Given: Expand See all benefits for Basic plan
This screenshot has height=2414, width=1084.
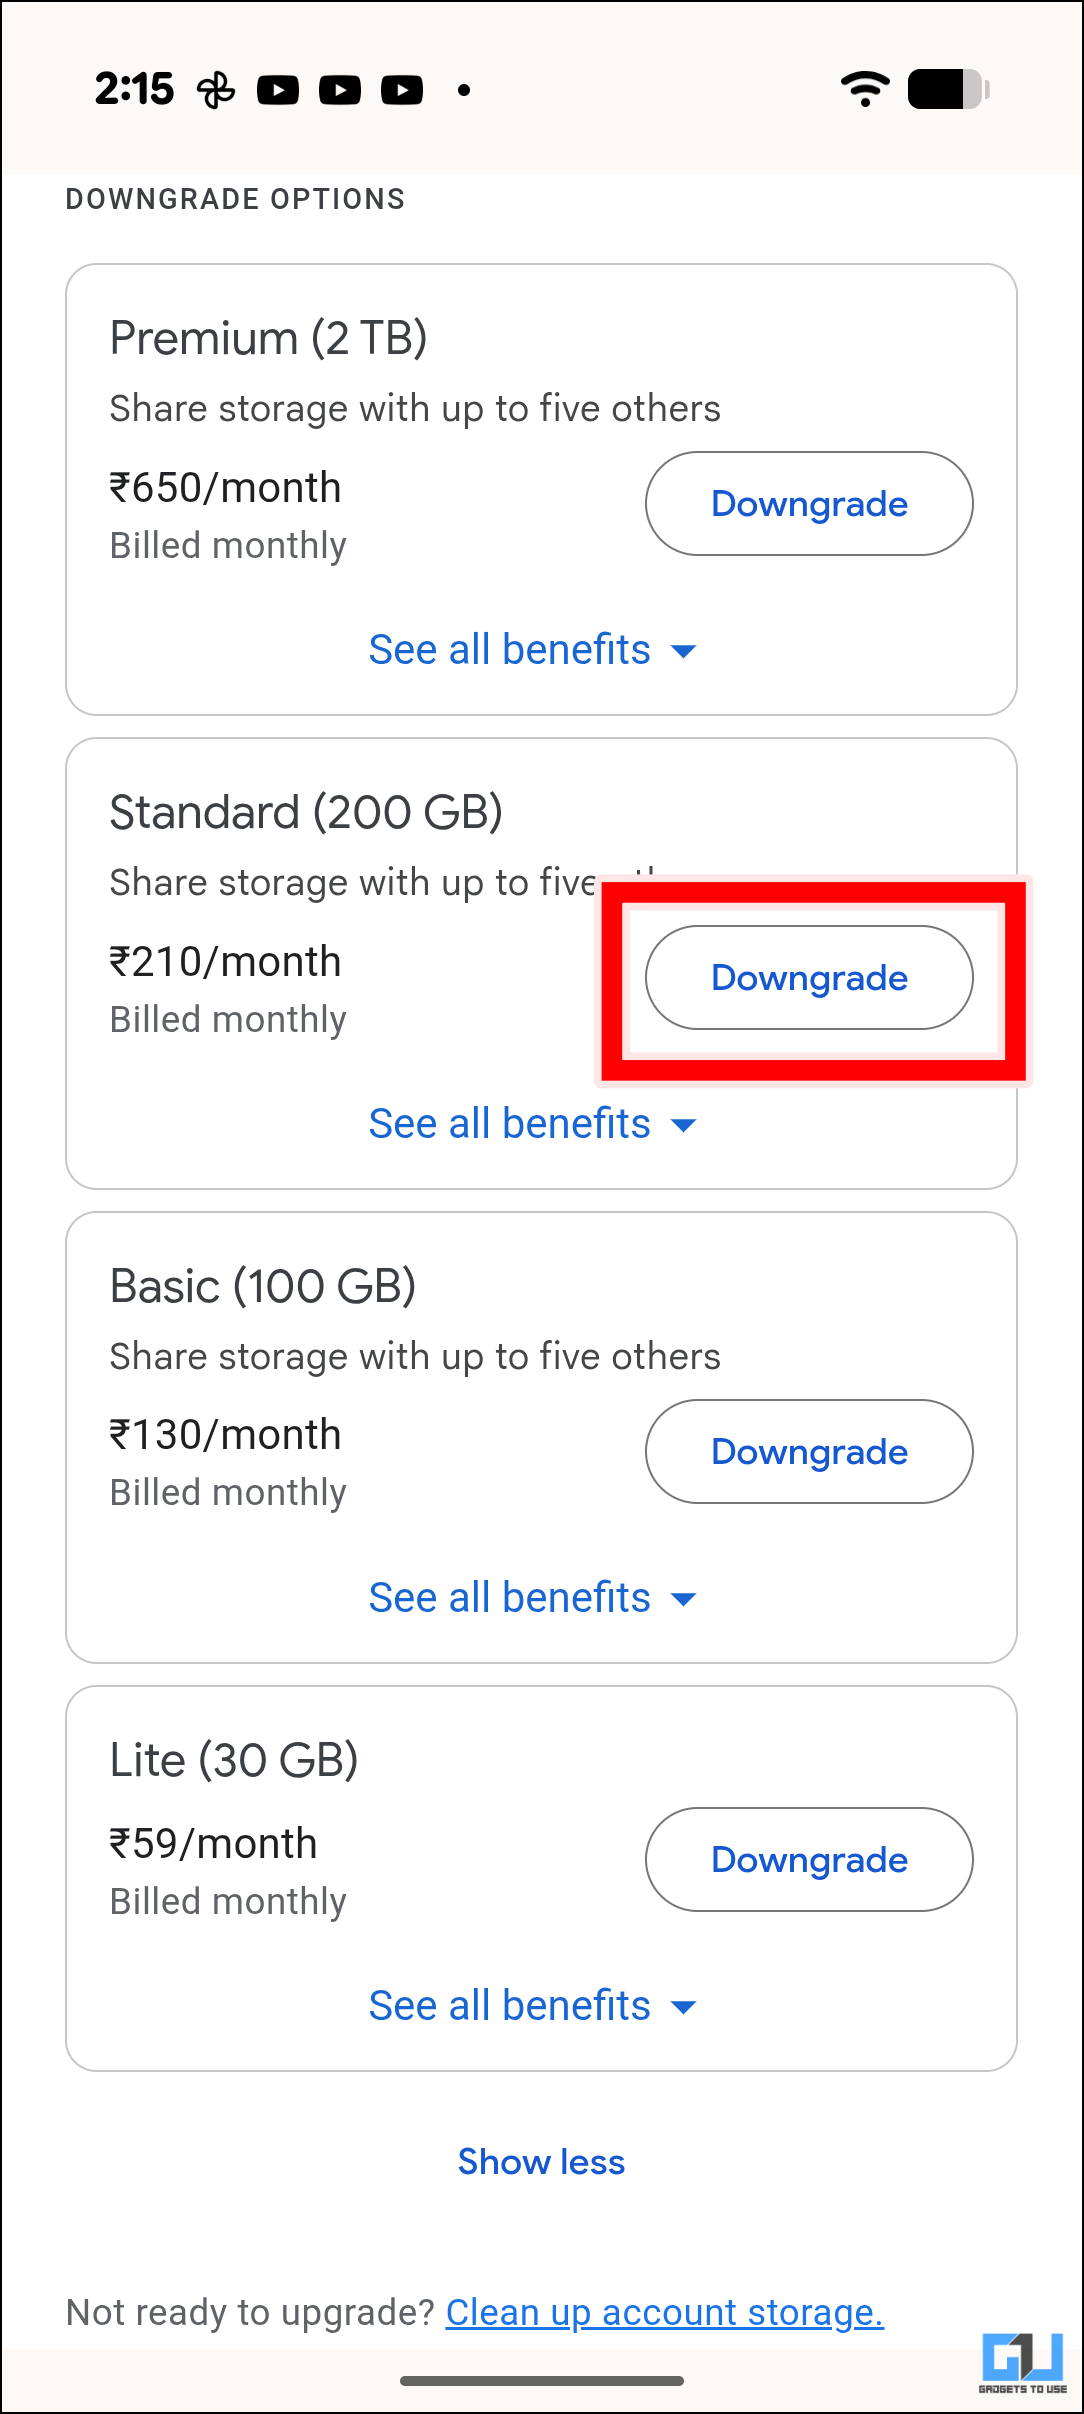Looking at the screenshot, I should click(532, 1598).
